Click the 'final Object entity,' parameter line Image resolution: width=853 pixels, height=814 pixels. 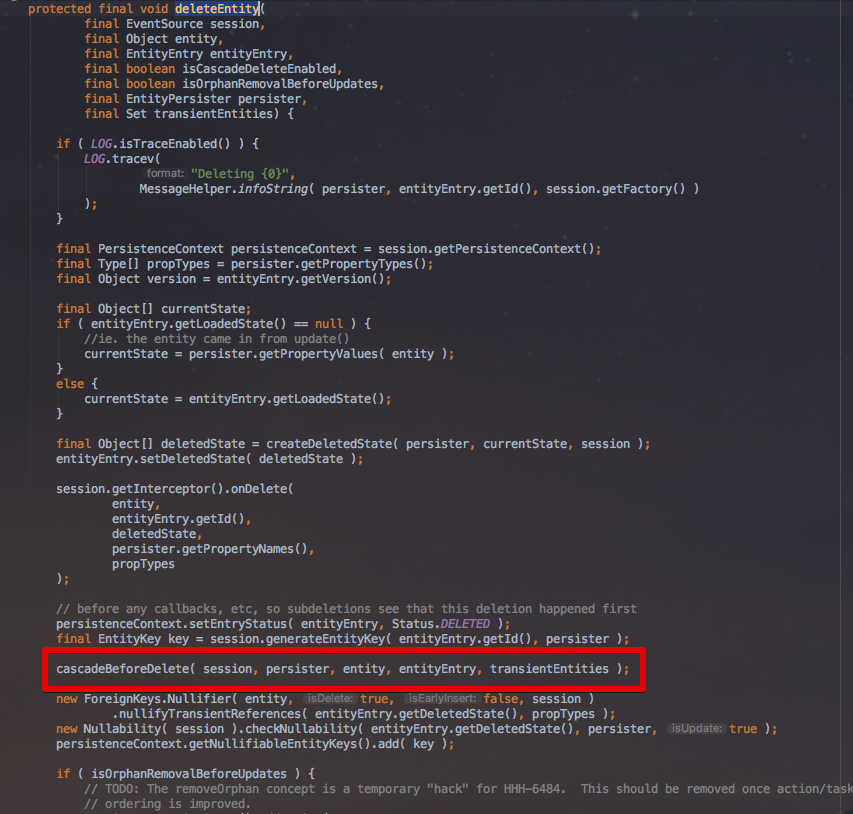pyautogui.click(x=153, y=39)
